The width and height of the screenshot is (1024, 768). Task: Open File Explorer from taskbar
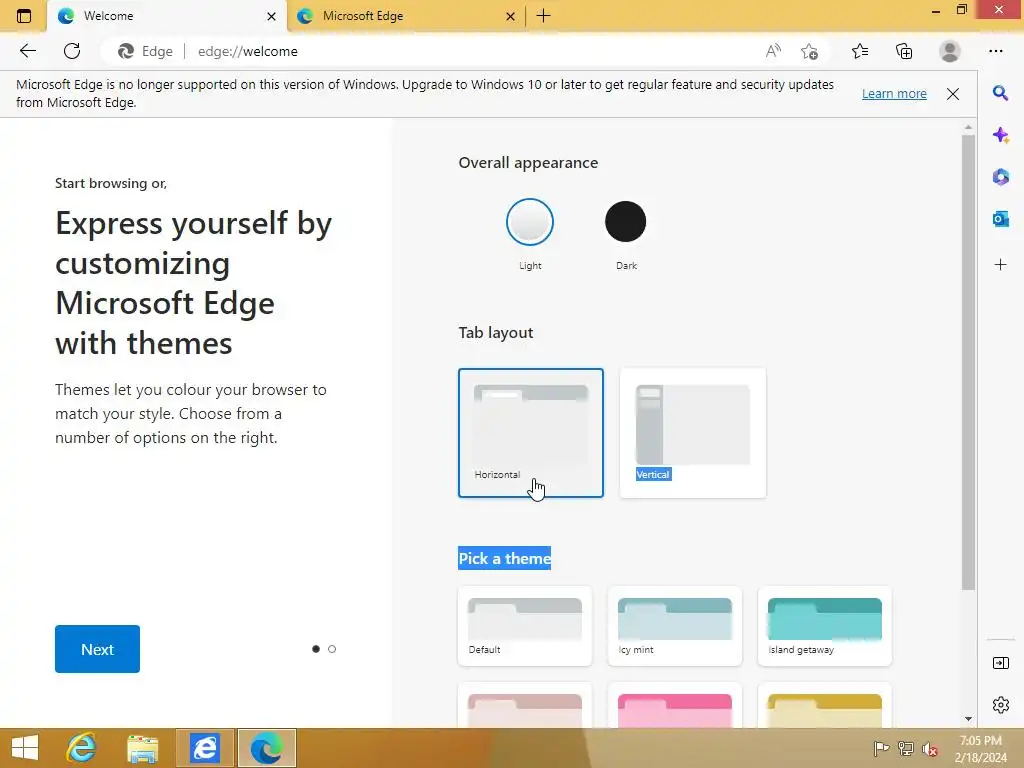(x=142, y=748)
